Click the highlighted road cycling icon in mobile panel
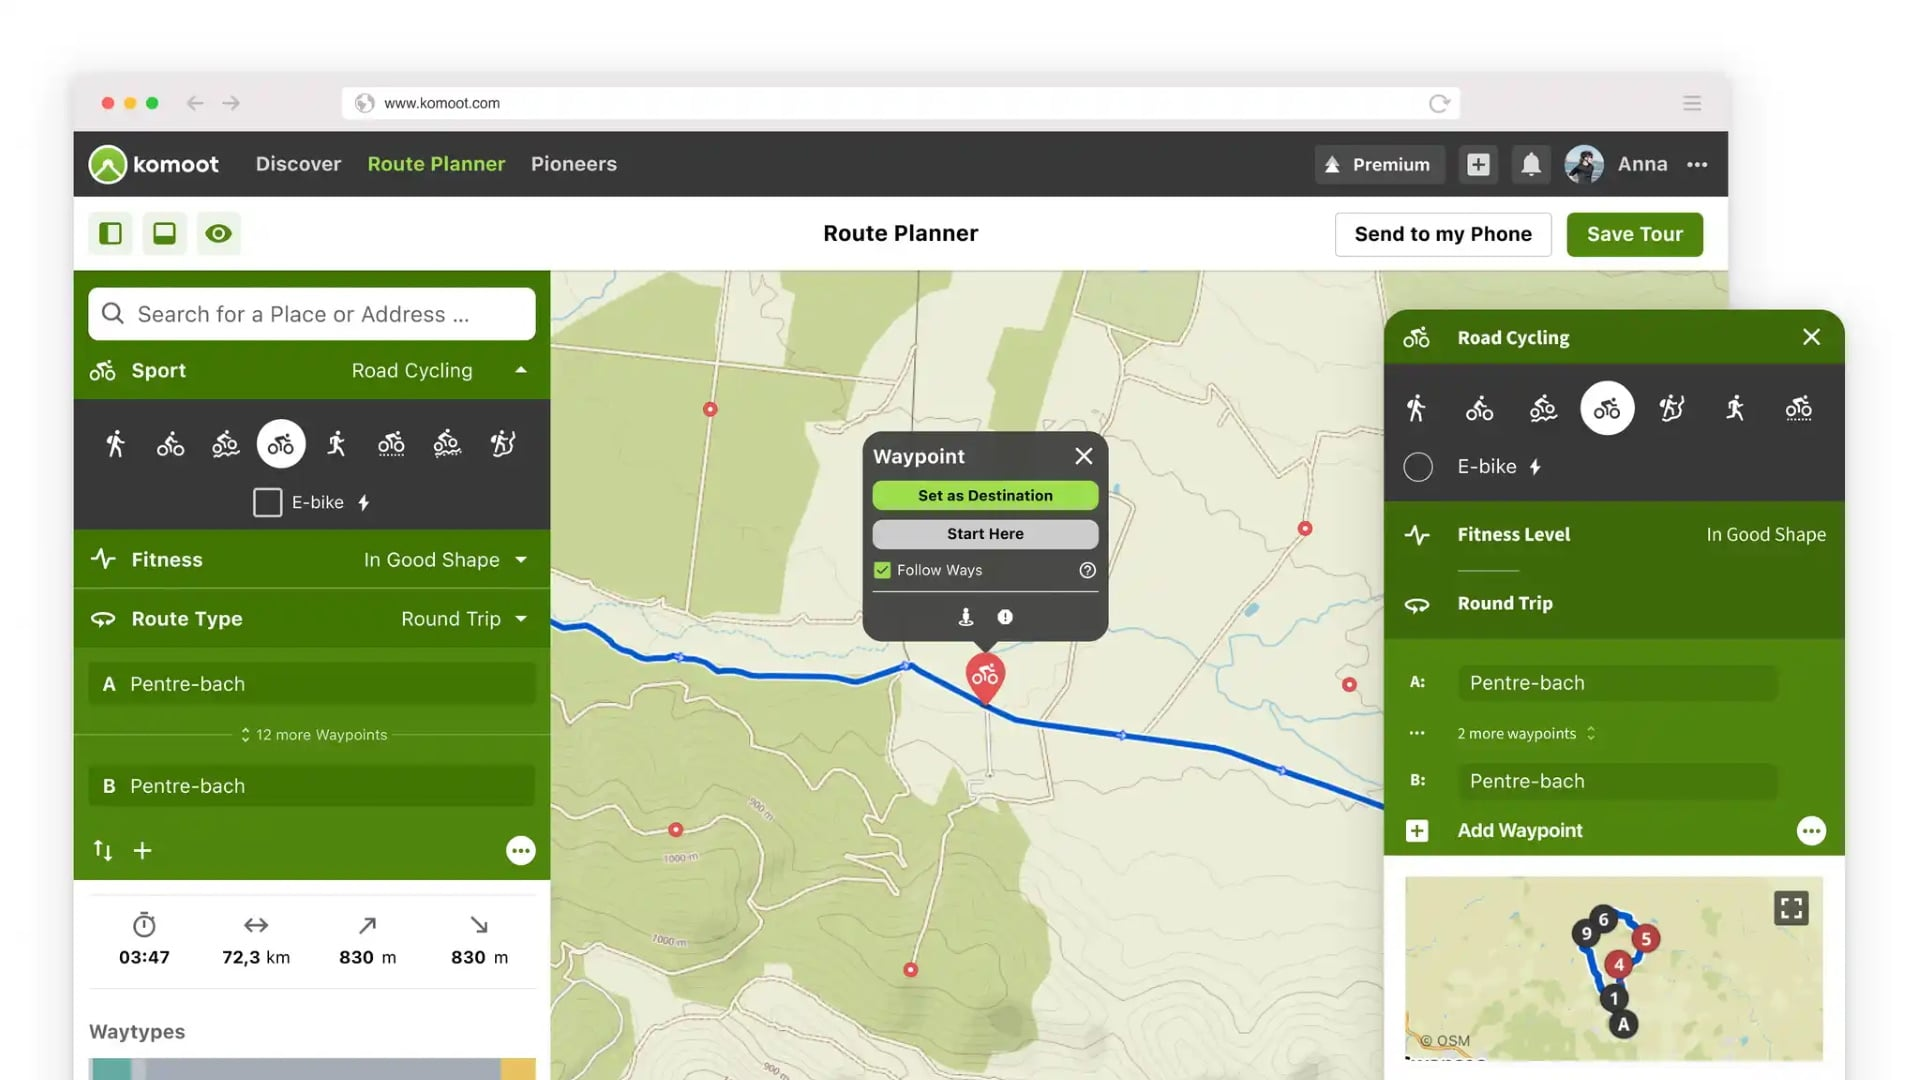The height and width of the screenshot is (1080, 1920). [1607, 408]
